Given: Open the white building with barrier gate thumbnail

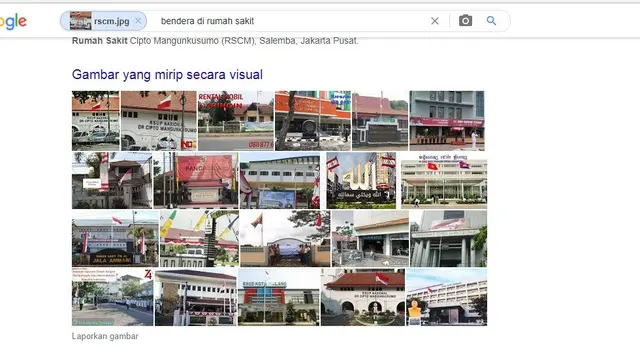Looking at the screenshot, I should [x=196, y=297].
